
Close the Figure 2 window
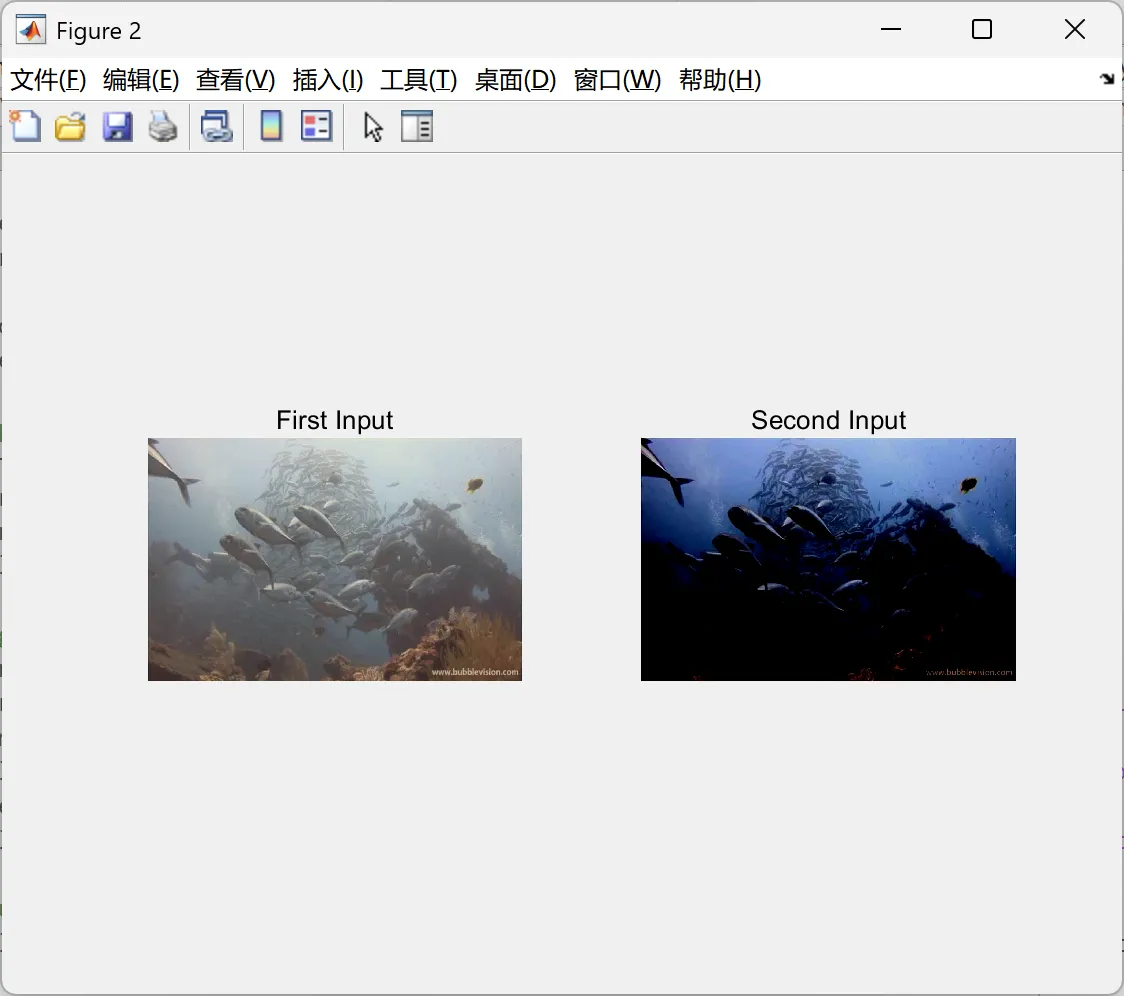click(1075, 29)
